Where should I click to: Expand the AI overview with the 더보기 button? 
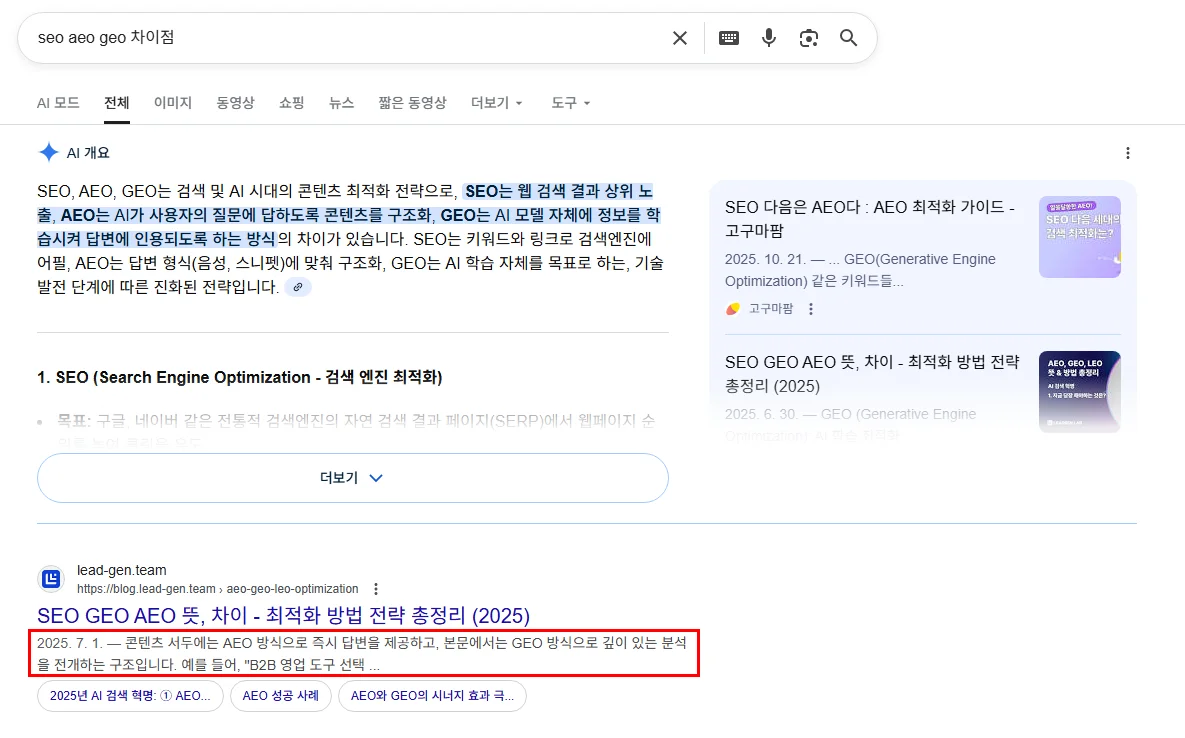(352, 478)
